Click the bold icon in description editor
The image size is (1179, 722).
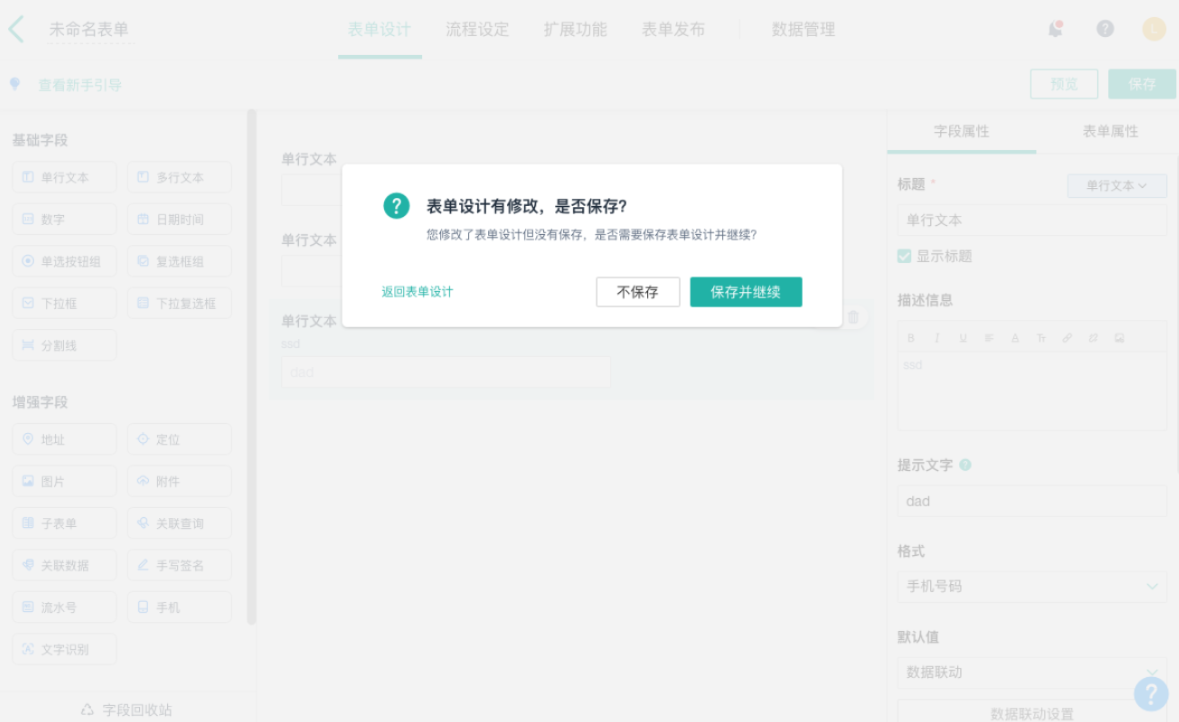911,338
